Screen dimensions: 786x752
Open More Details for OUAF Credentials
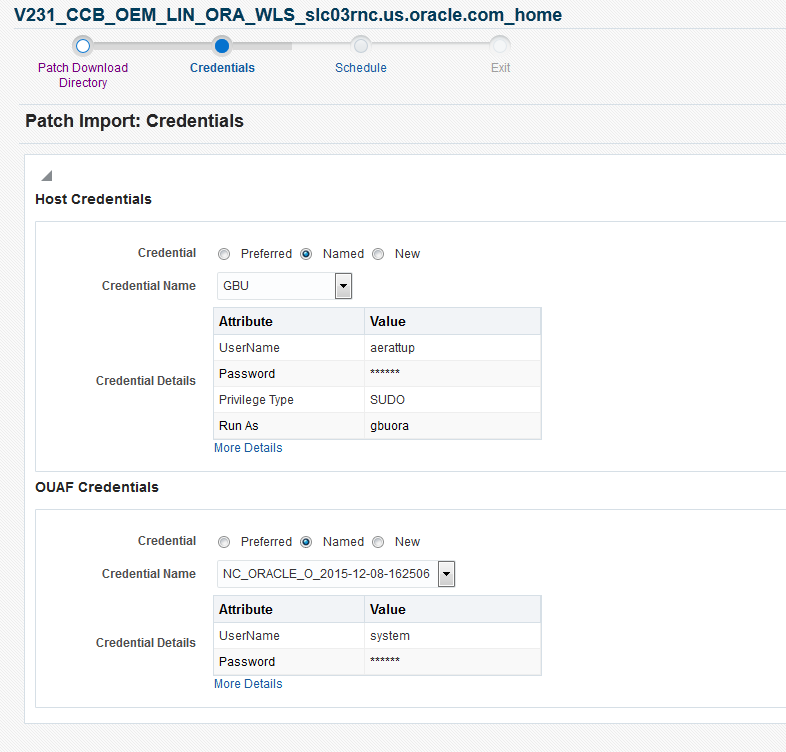tap(248, 684)
